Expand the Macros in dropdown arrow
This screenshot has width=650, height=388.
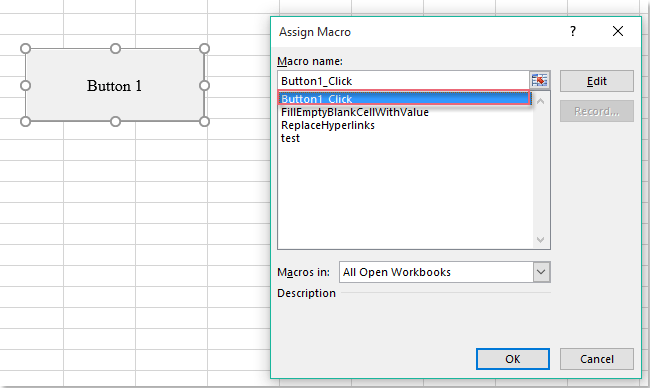[541, 272]
